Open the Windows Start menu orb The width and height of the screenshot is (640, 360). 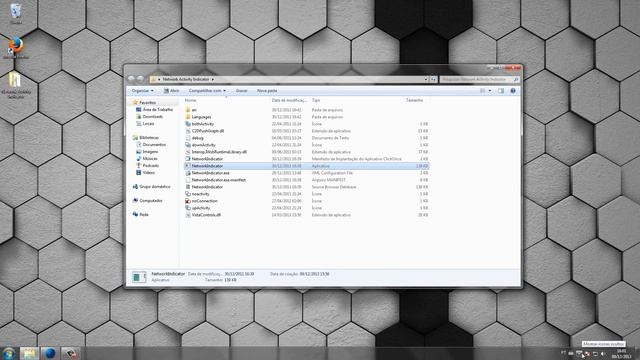[9, 353]
